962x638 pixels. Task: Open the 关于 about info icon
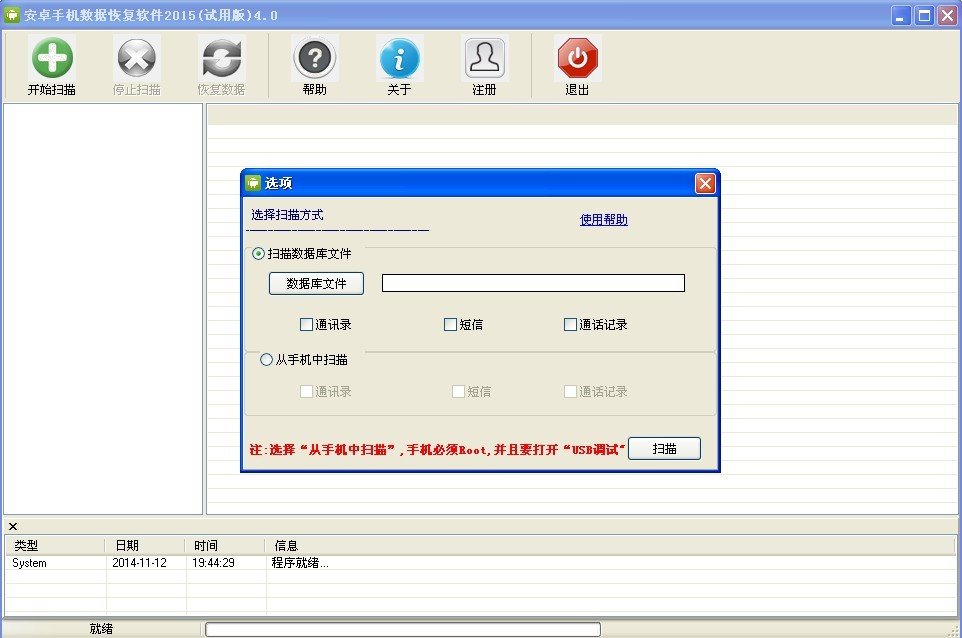[399, 58]
